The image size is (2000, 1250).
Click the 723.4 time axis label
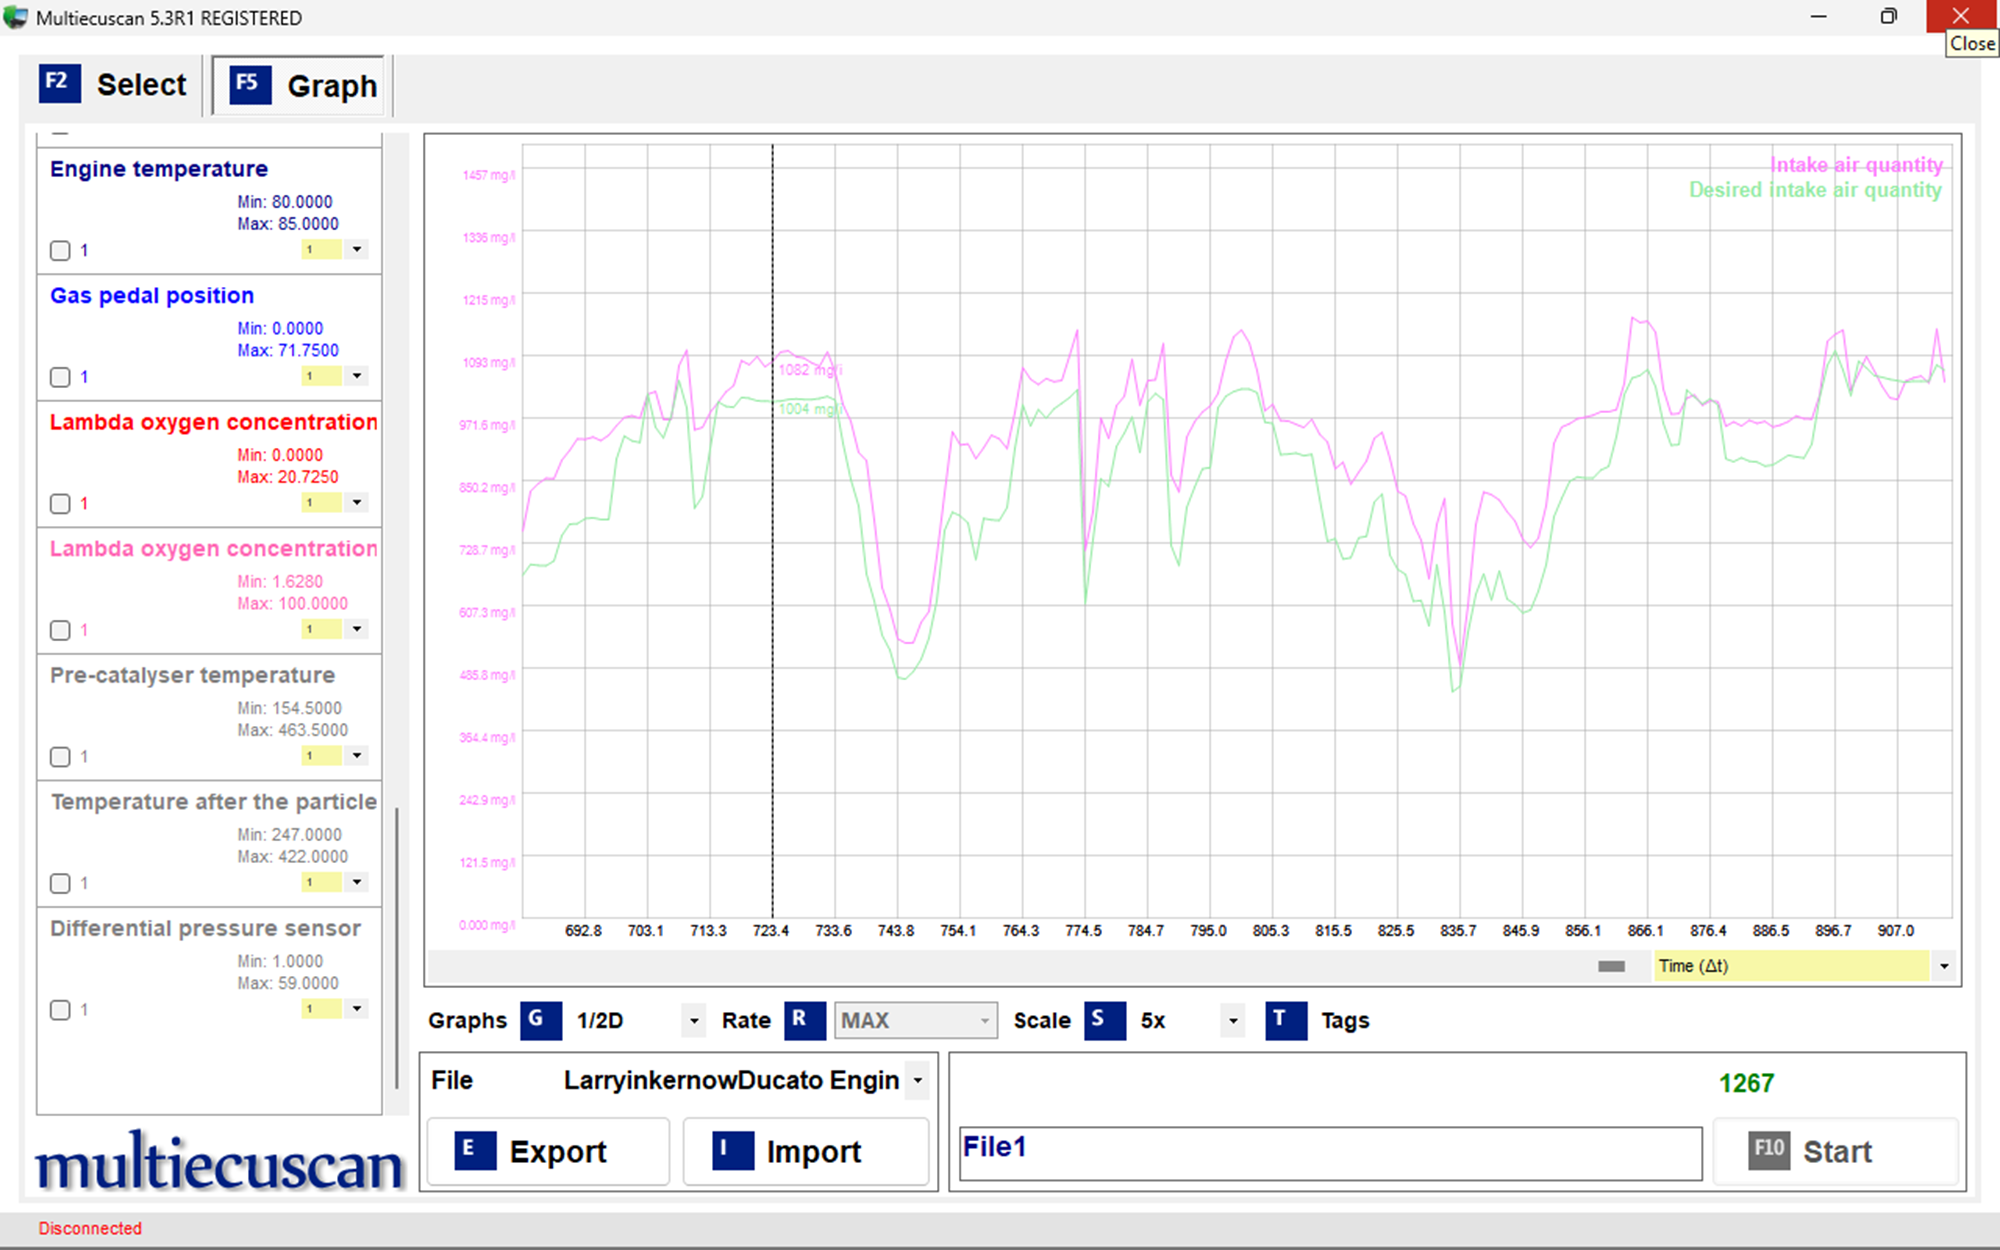tap(771, 931)
